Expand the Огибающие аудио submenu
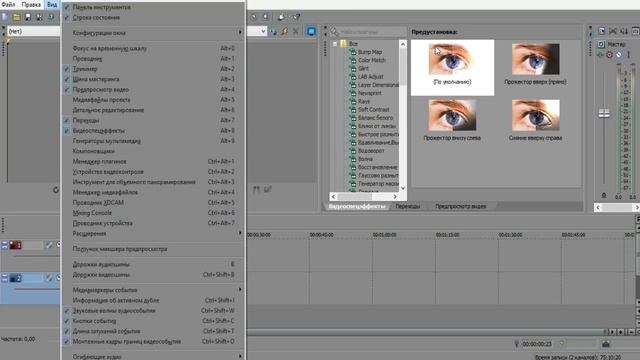The height and width of the screenshot is (360, 640). [x=153, y=357]
